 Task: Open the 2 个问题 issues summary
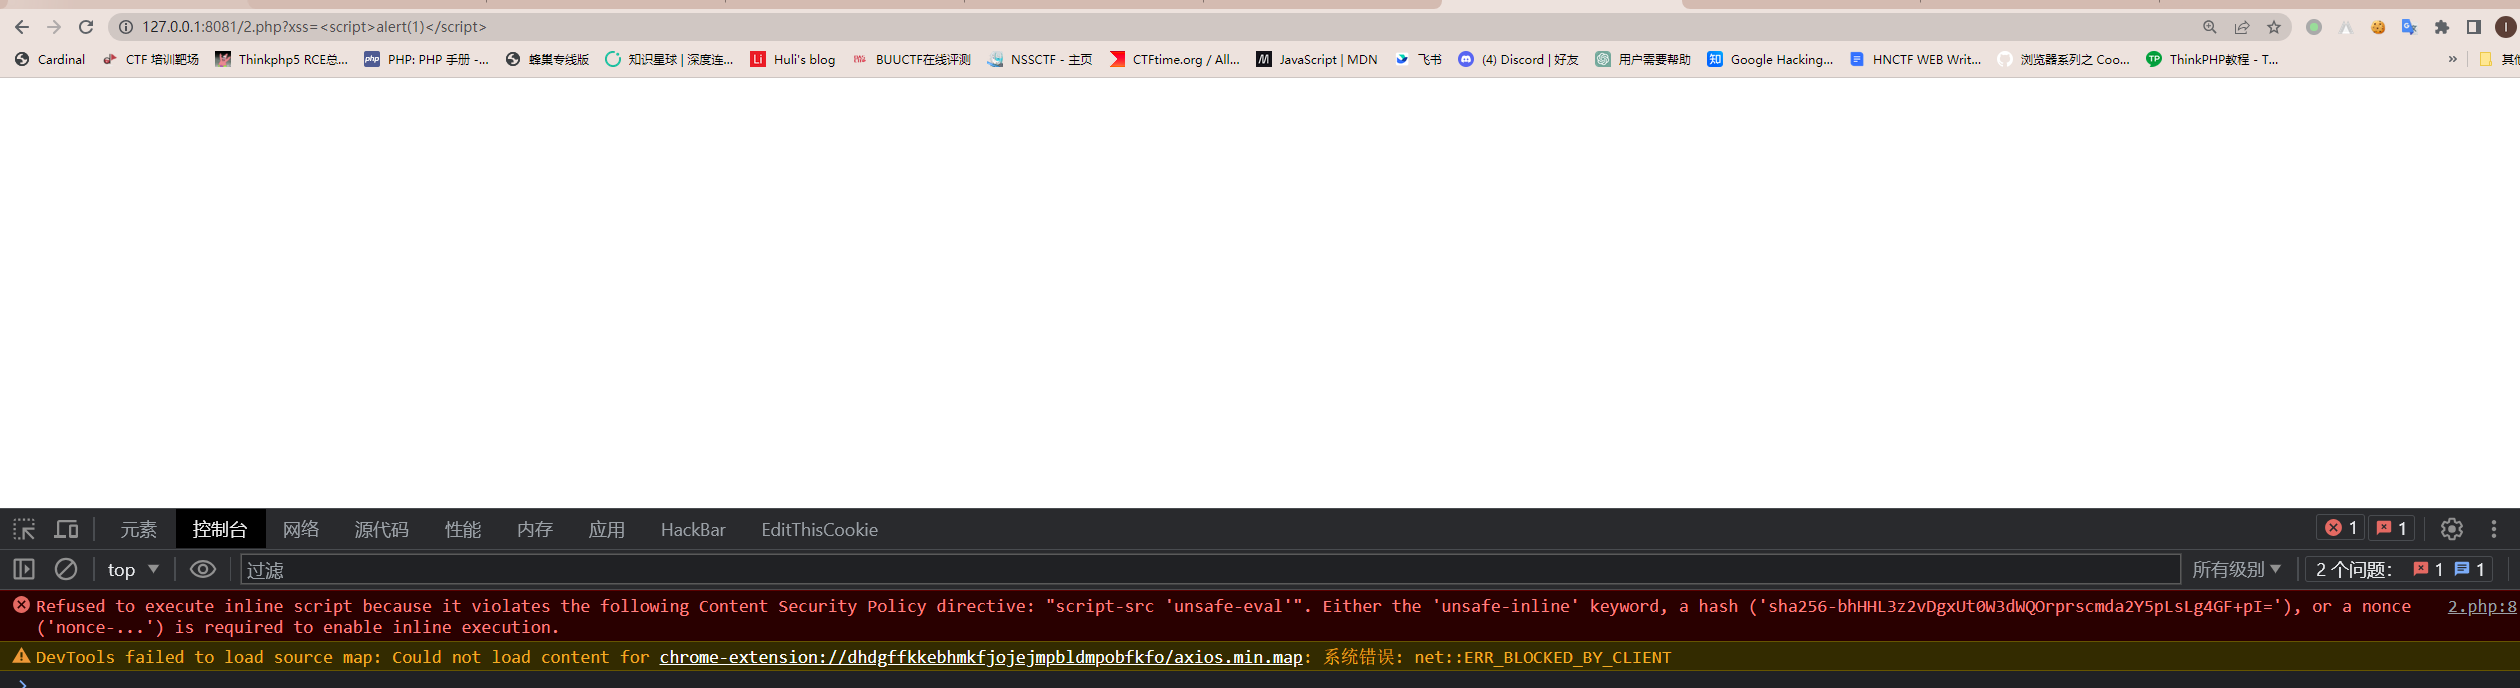pyautogui.click(x=2400, y=569)
